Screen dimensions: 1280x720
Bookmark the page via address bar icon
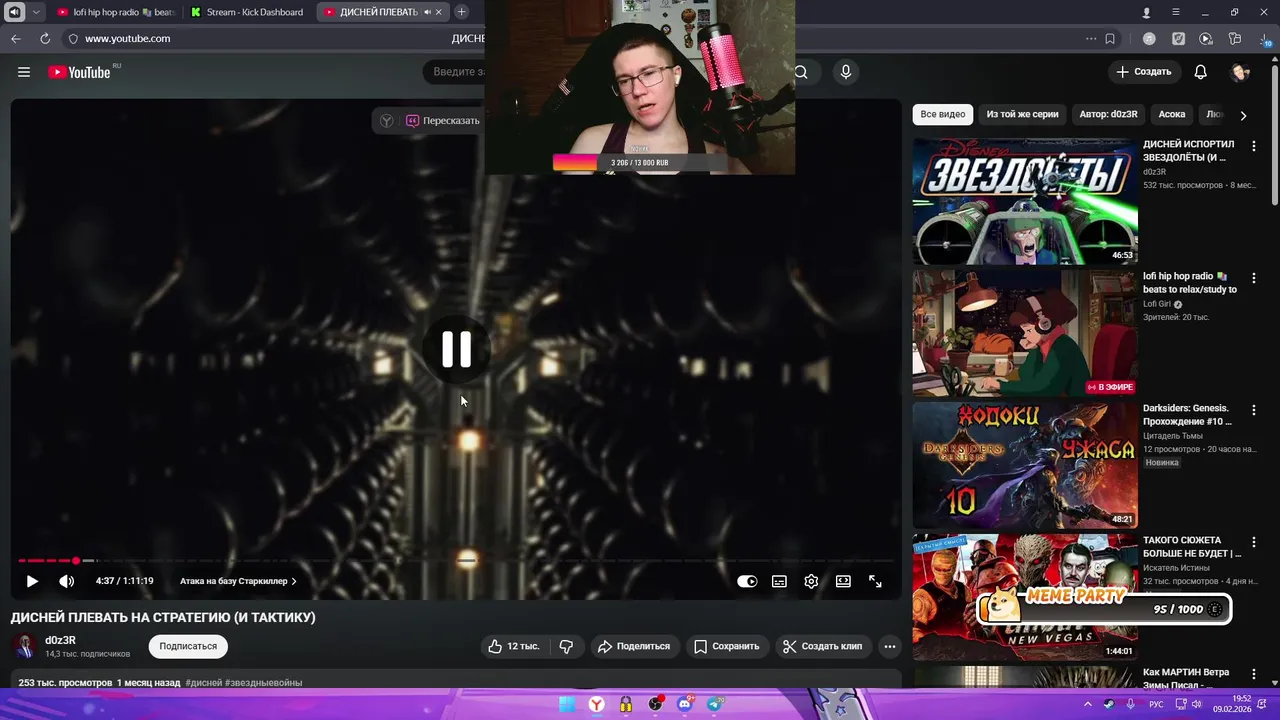tap(1110, 39)
